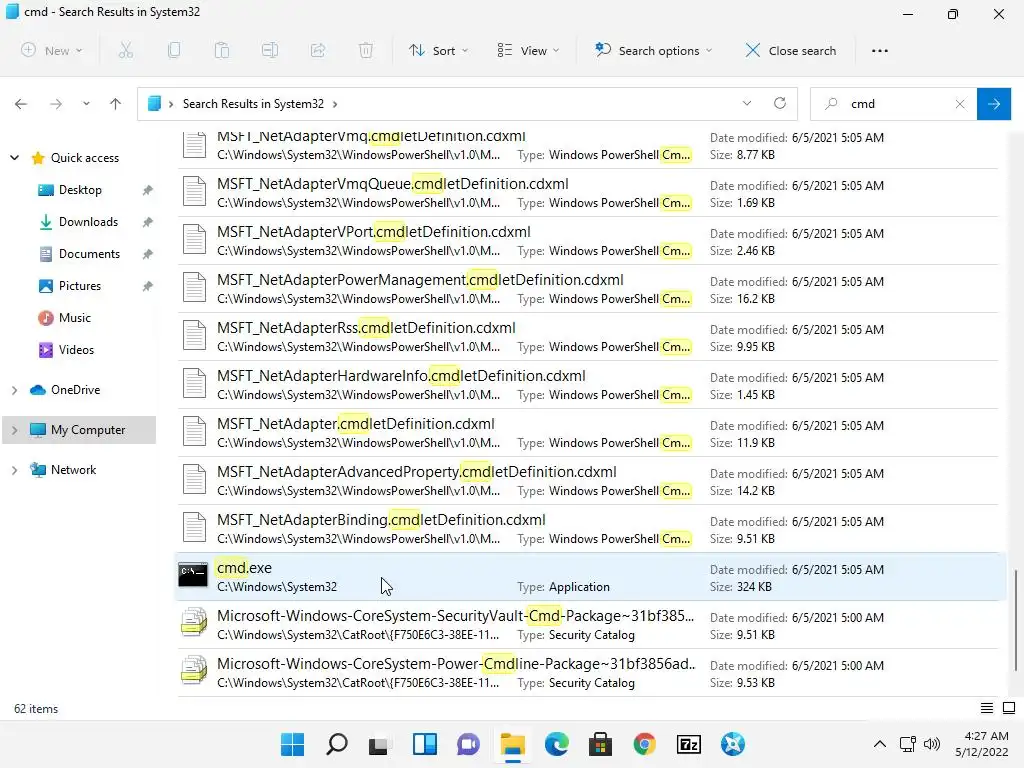The width and height of the screenshot is (1024, 768).
Task: Select Pictures in Quick access
Action: tap(79, 285)
